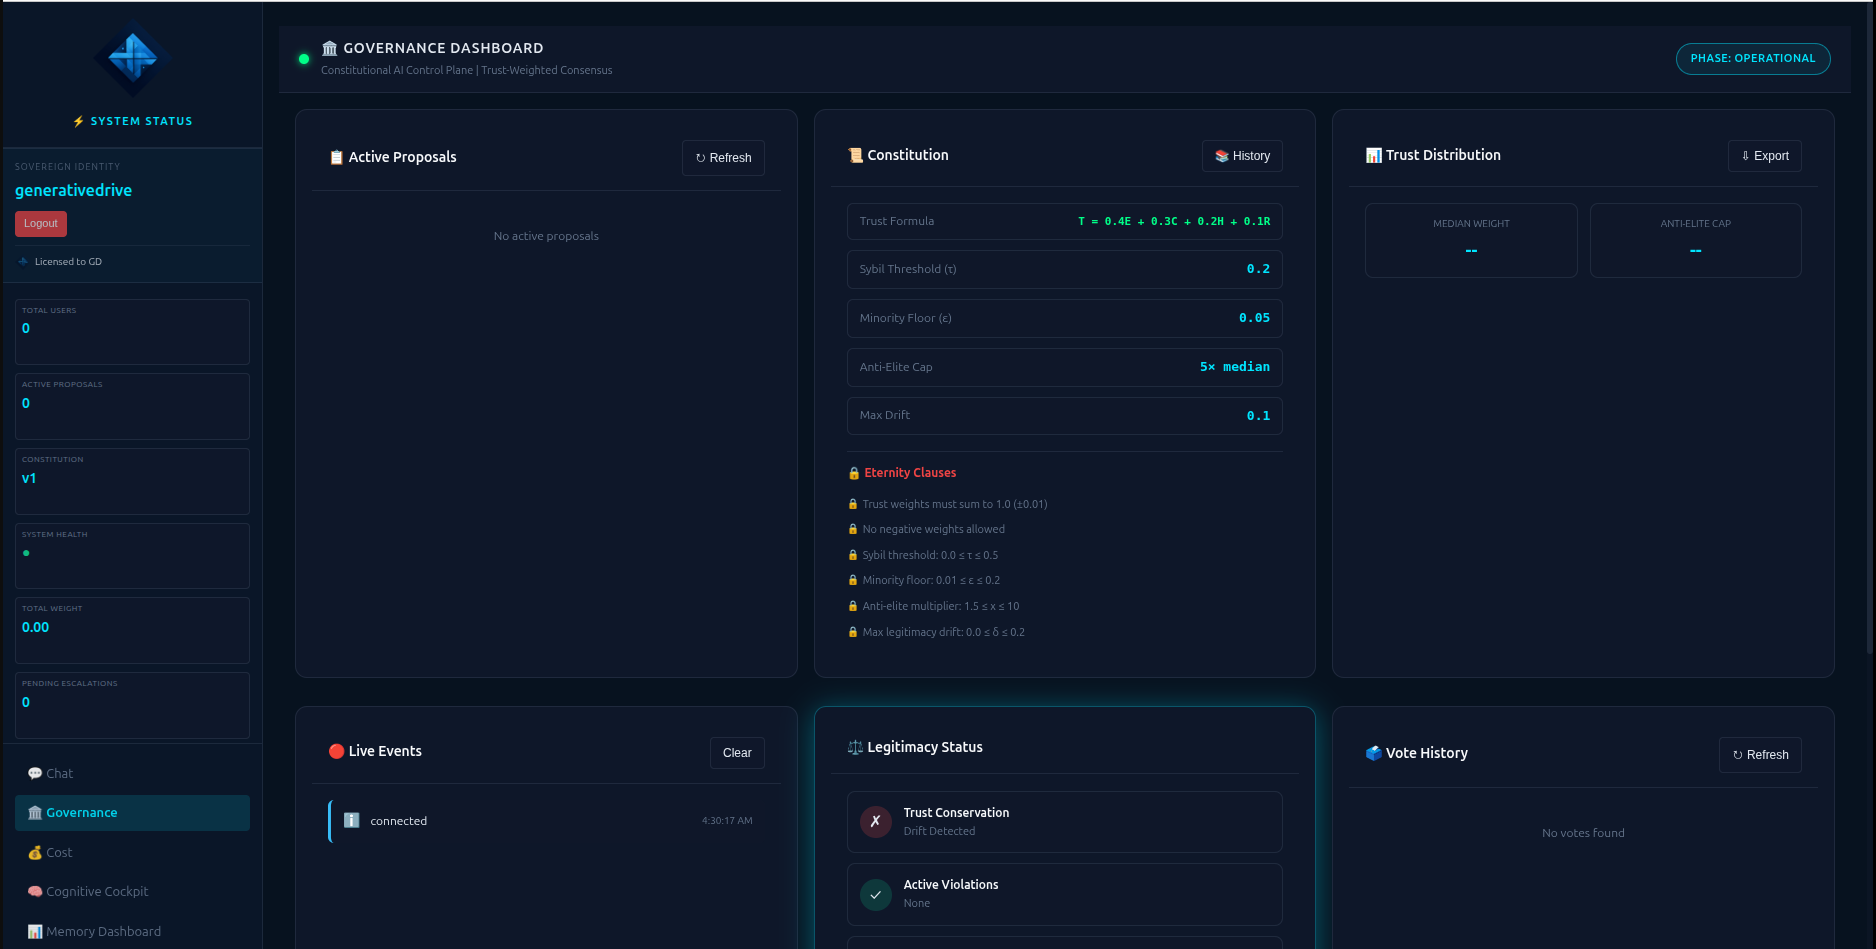Click the Logout button

40,223
